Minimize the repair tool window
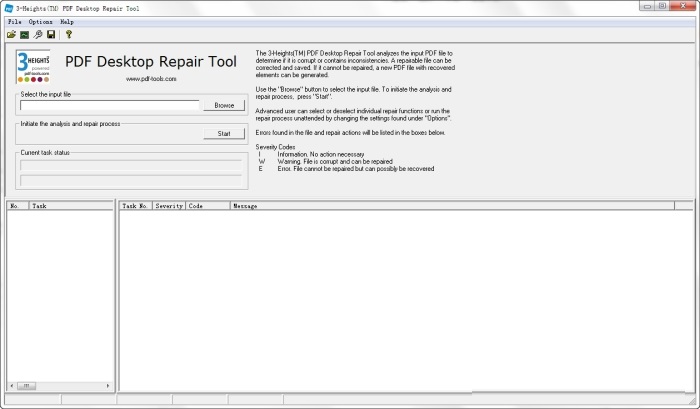The width and height of the screenshot is (700, 409). [x=647, y=6]
